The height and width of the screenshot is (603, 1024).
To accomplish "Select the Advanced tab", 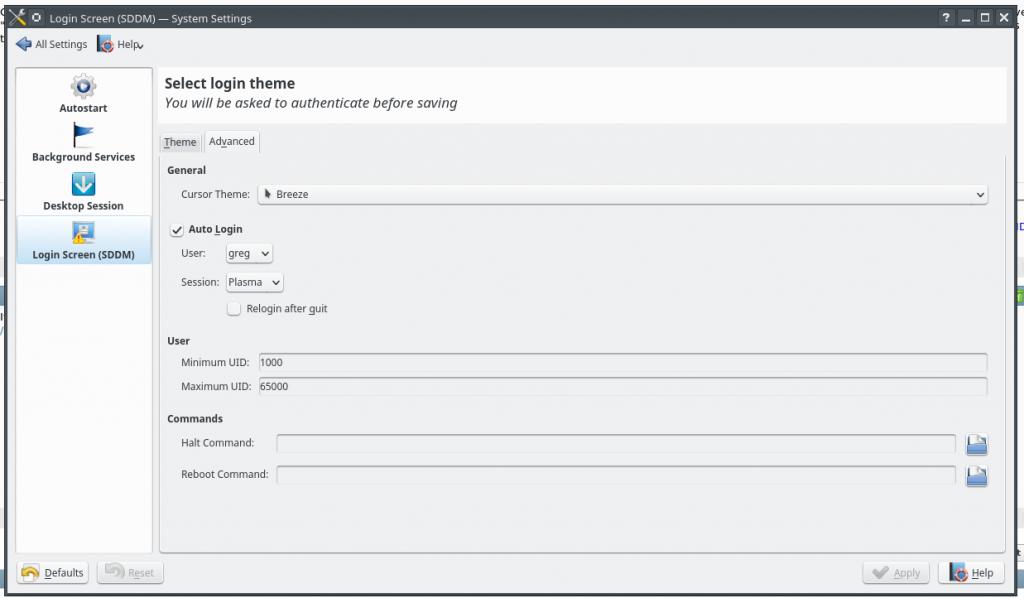I will (232, 142).
